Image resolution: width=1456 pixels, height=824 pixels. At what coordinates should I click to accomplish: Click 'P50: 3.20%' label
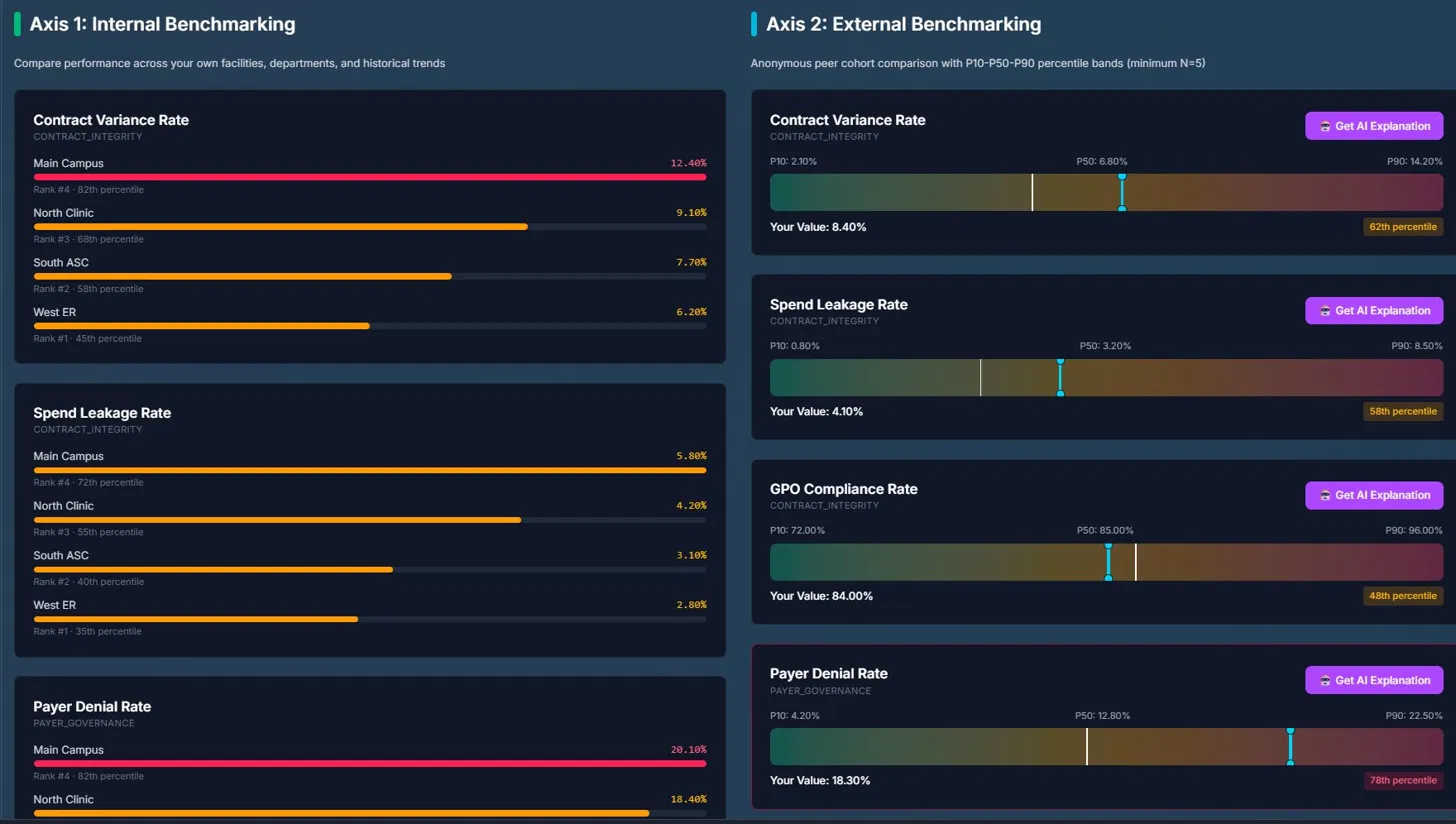[x=1105, y=346]
